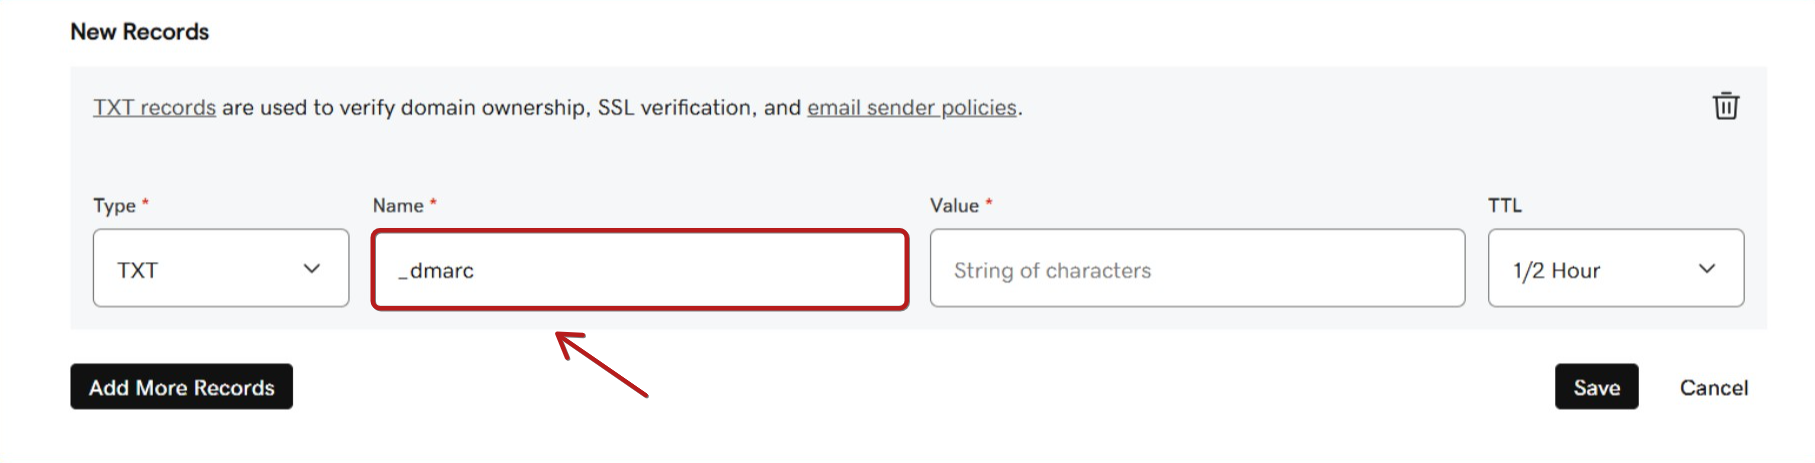Follow the email sender policies link
The image size is (1815, 463).
pyautogui.click(x=911, y=108)
